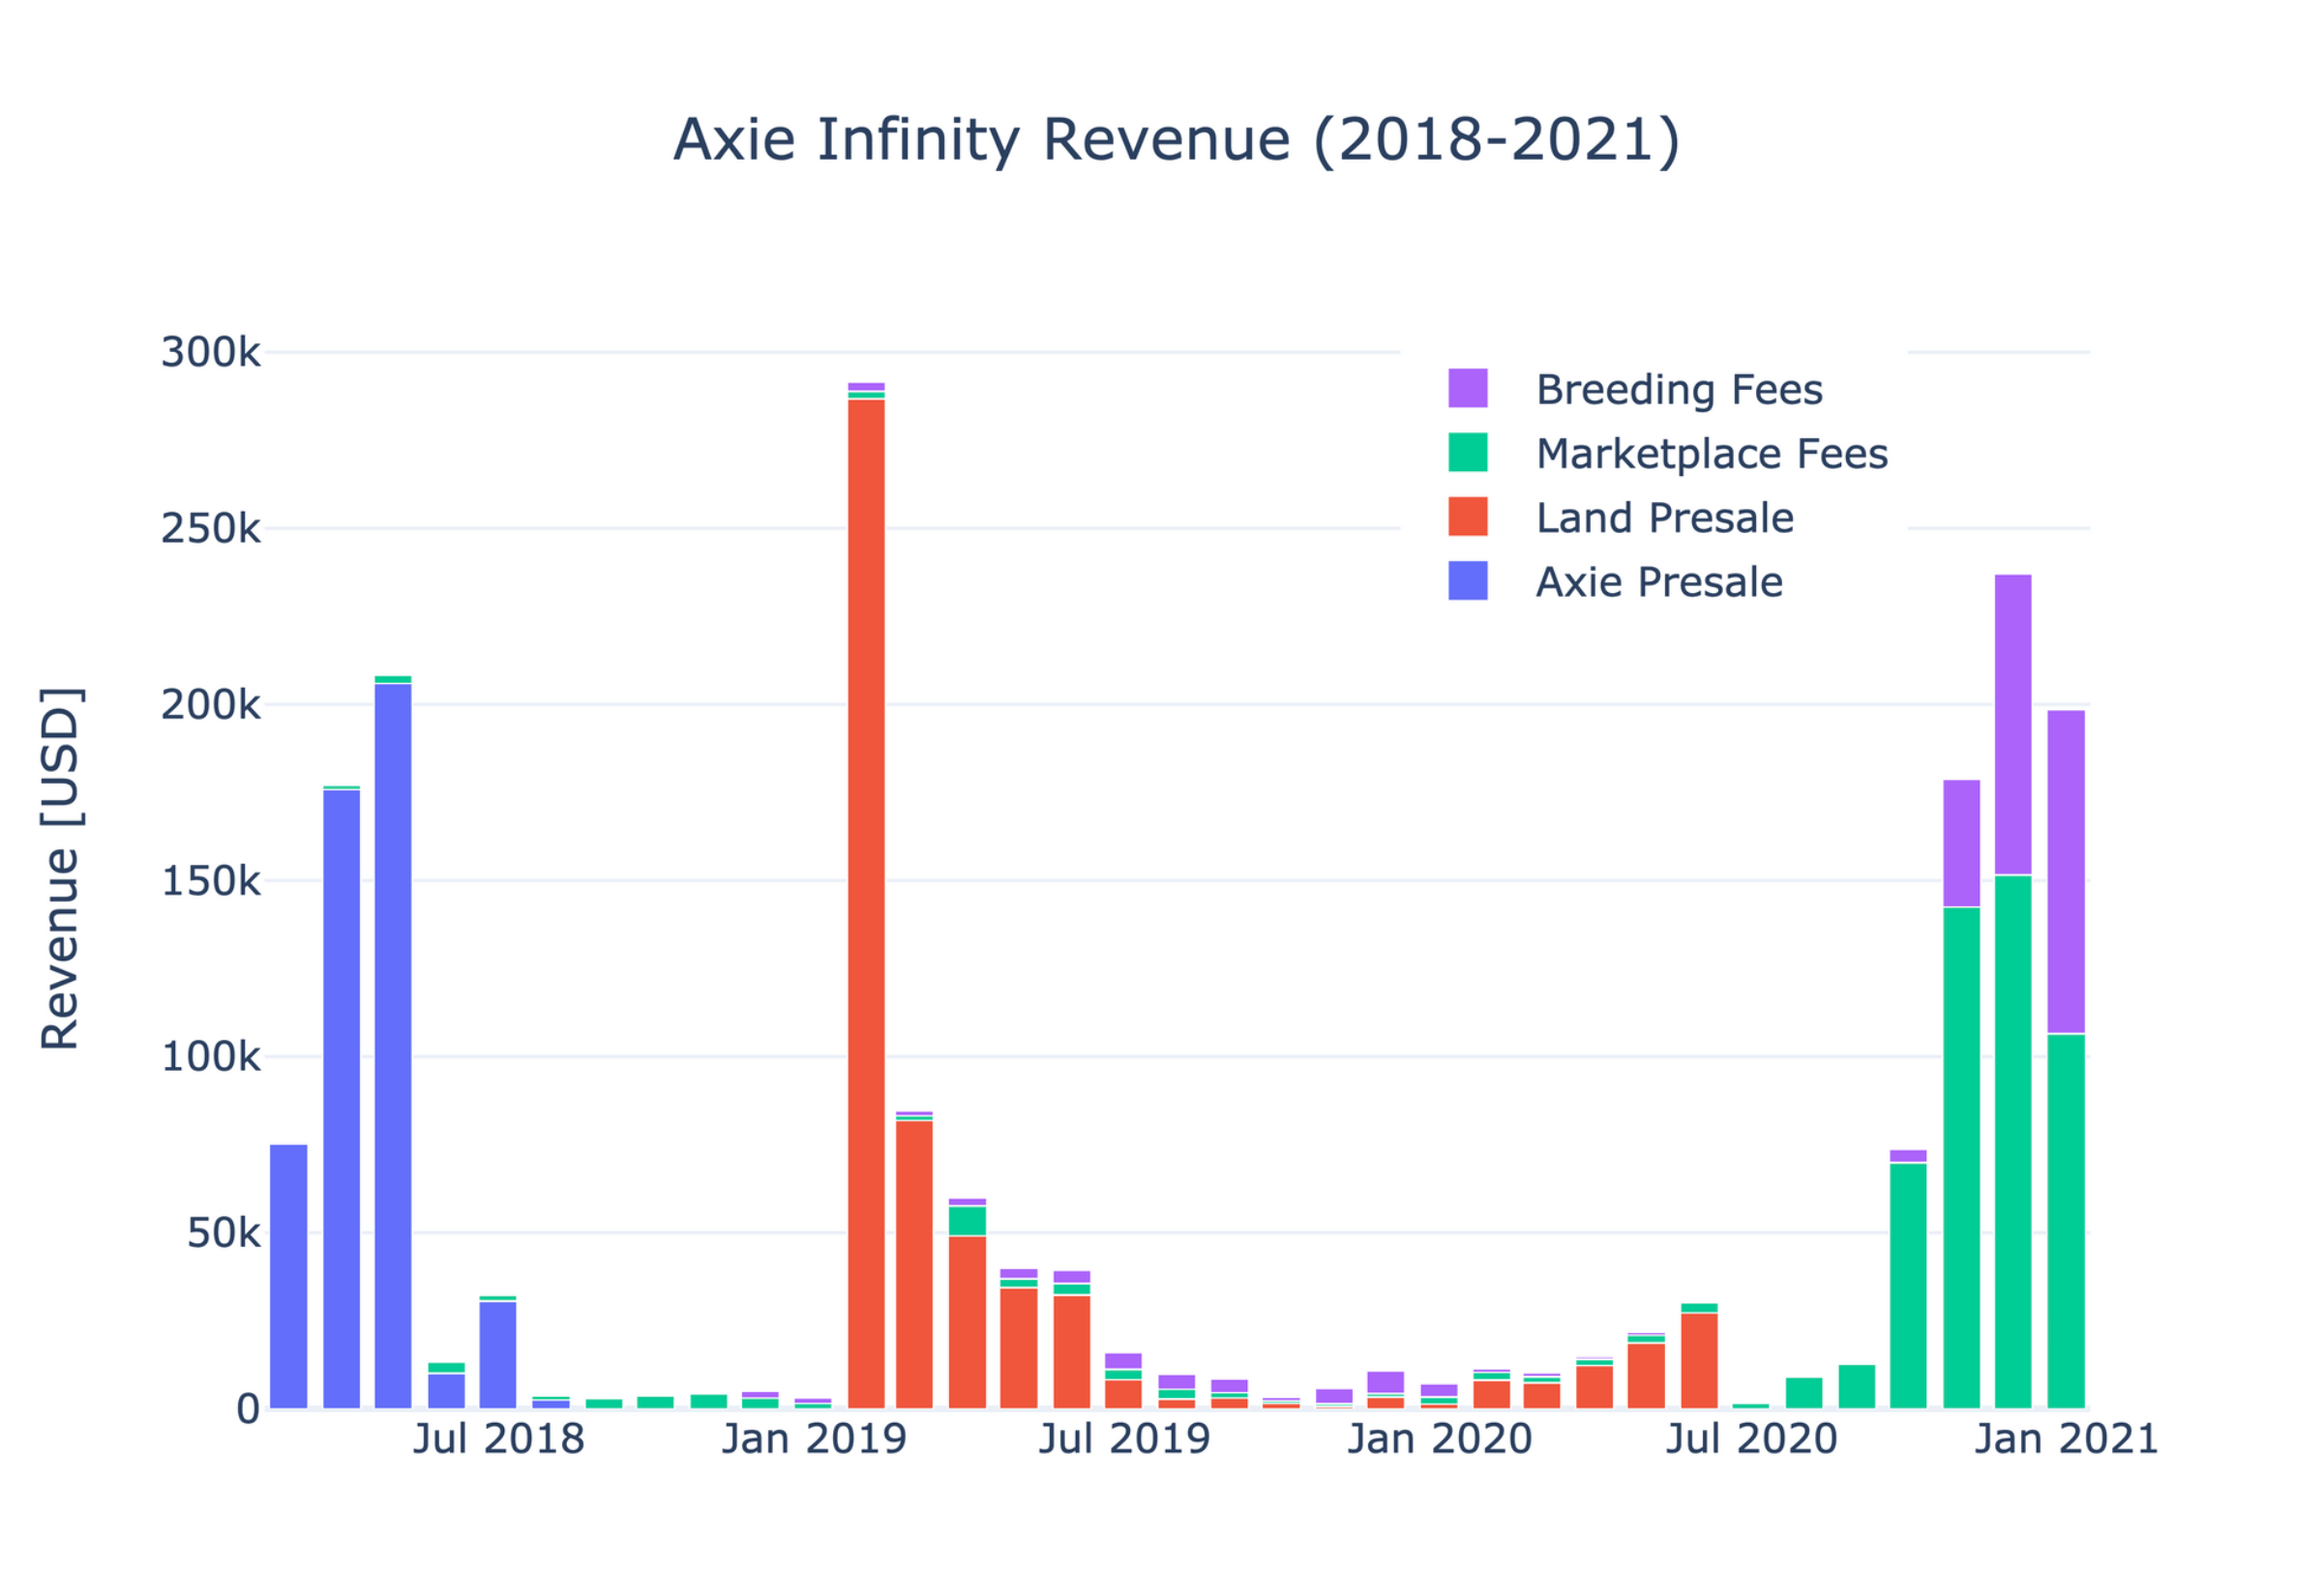Viewport: 2324px width, 1569px height.
Task: Click the first blue bar in the chart
Action: point(288,1275)
